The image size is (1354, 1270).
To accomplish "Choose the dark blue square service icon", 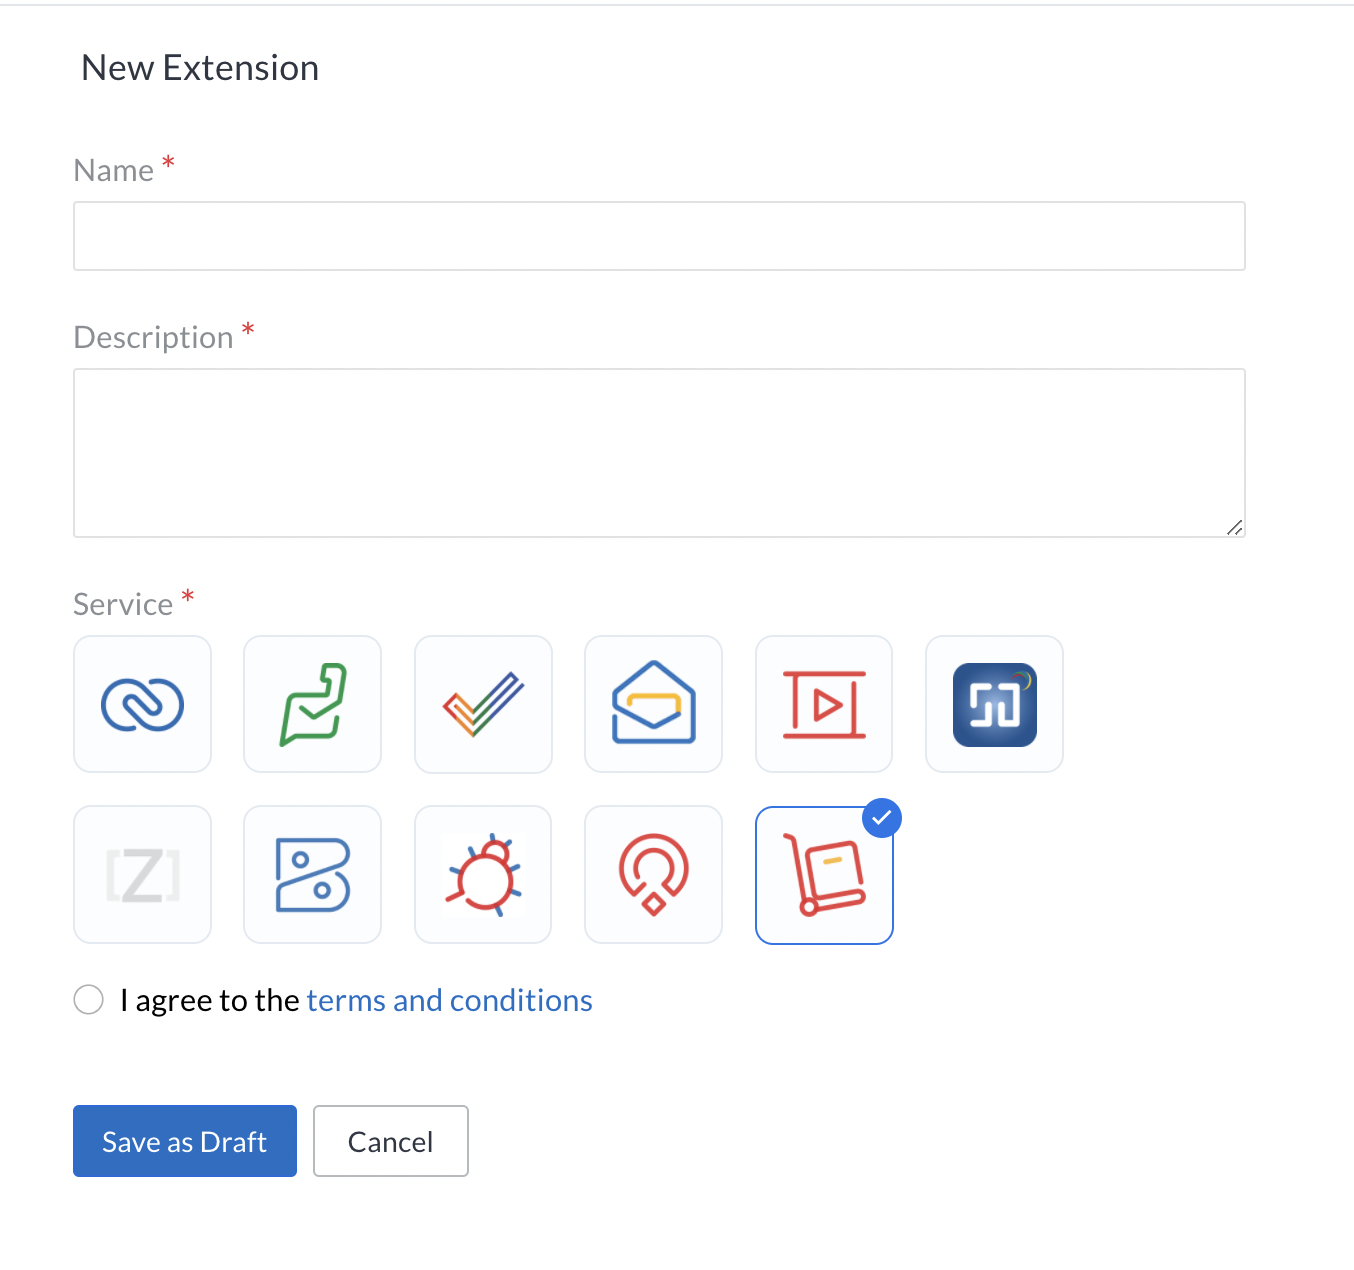I will pos(994,704).
